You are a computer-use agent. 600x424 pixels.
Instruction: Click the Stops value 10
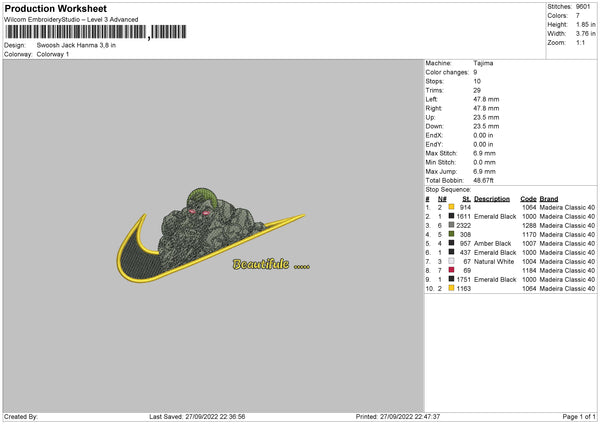(x=477, y=81)
